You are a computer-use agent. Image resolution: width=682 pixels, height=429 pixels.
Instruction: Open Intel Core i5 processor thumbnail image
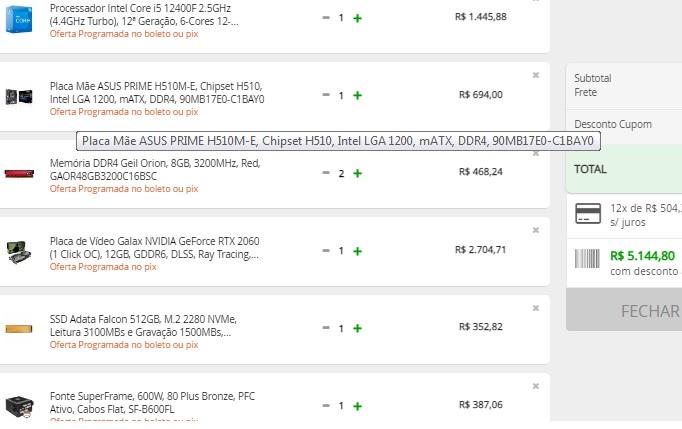pyautogui.click(x=19, y=19)
